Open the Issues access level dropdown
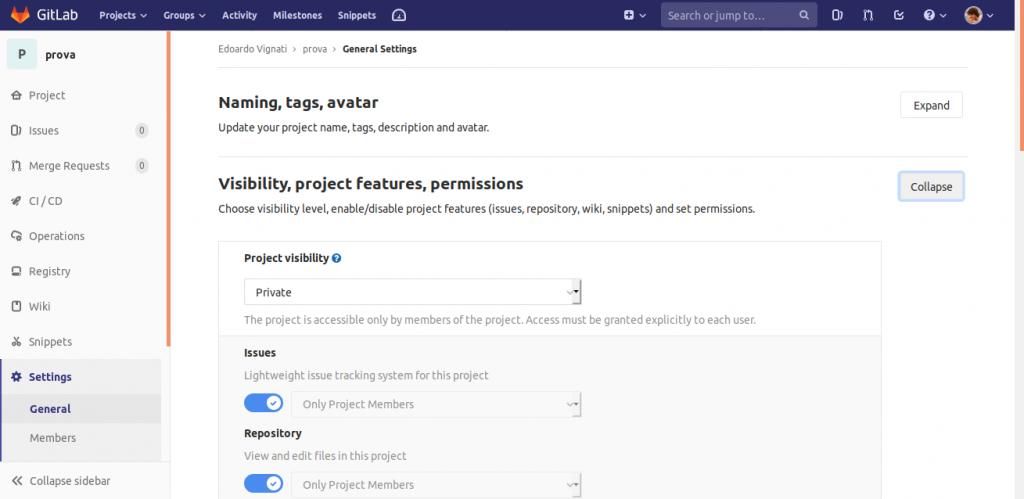1024x499 pixels. [436, 404]
